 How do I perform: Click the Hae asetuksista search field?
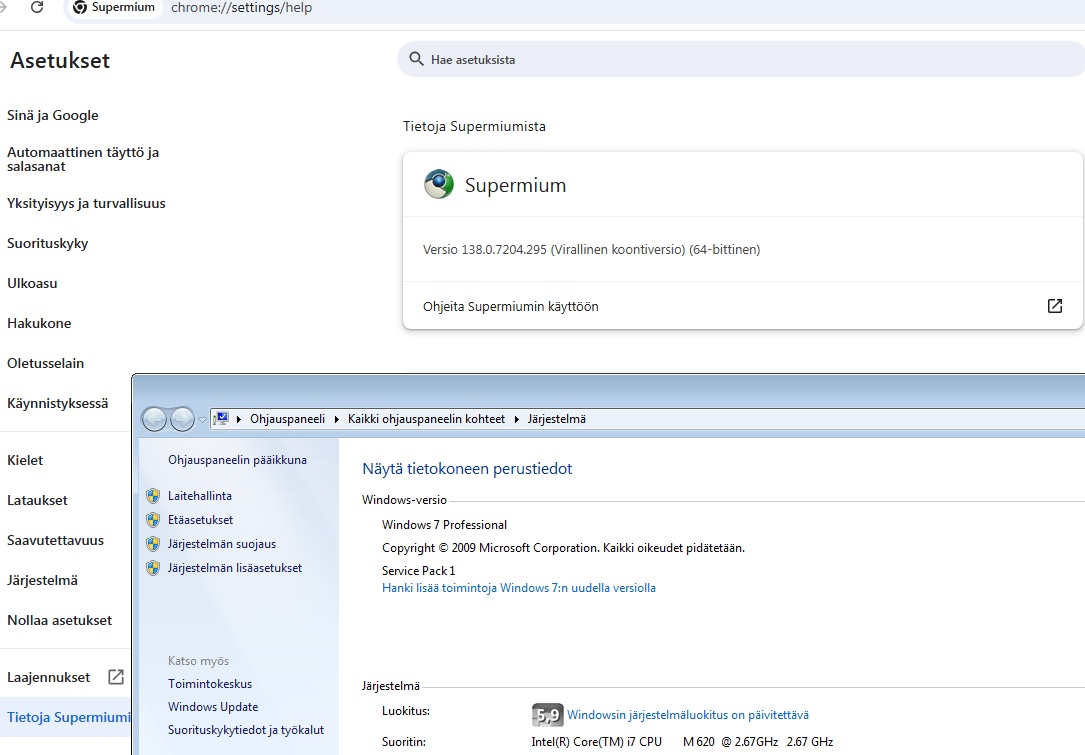pyautogui.click(x=740, y=59)
